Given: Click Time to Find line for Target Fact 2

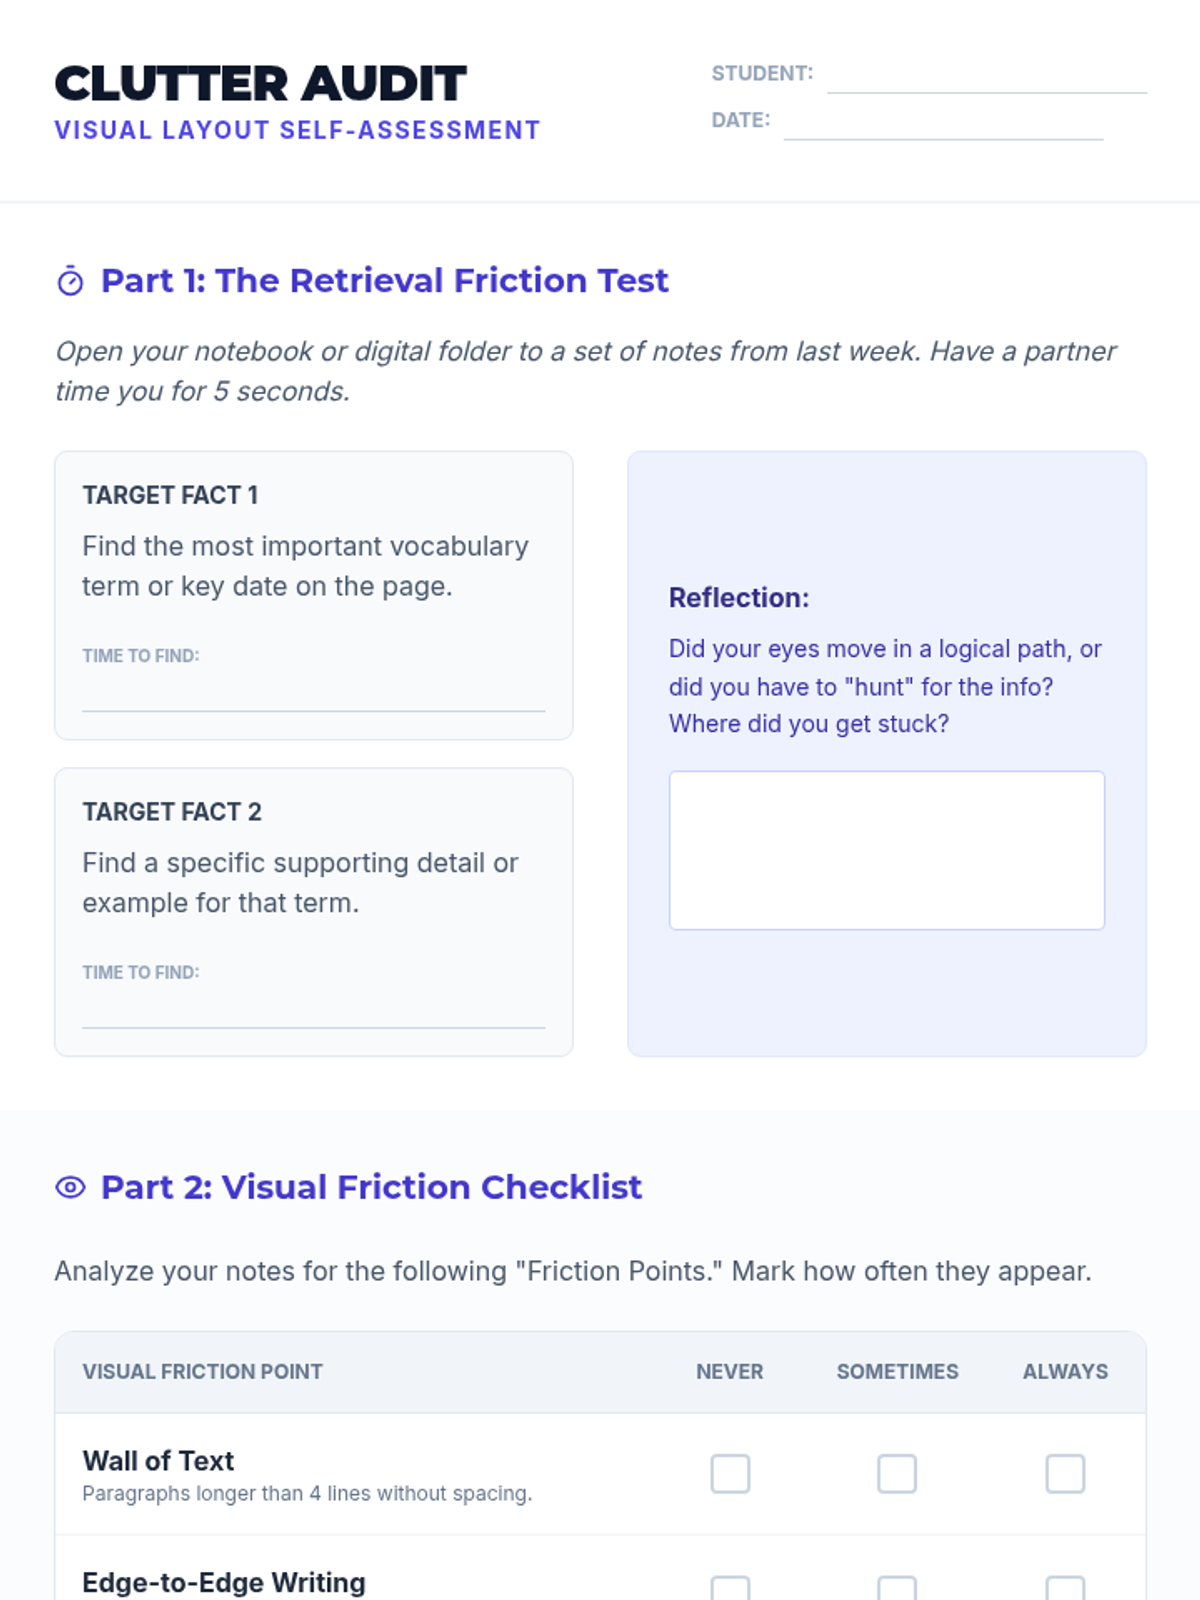Looking at the screenshot, I should (x=313, y=1010).
